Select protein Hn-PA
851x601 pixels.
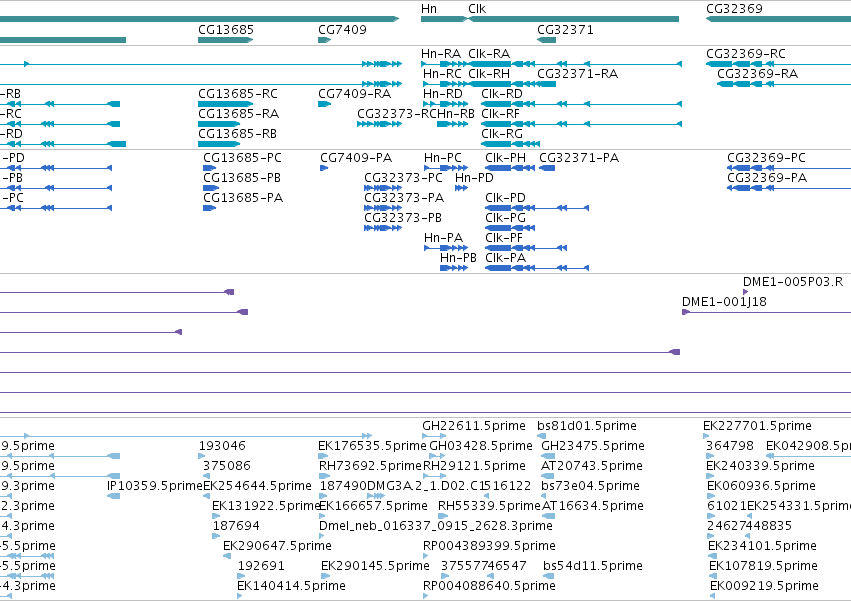443,238
